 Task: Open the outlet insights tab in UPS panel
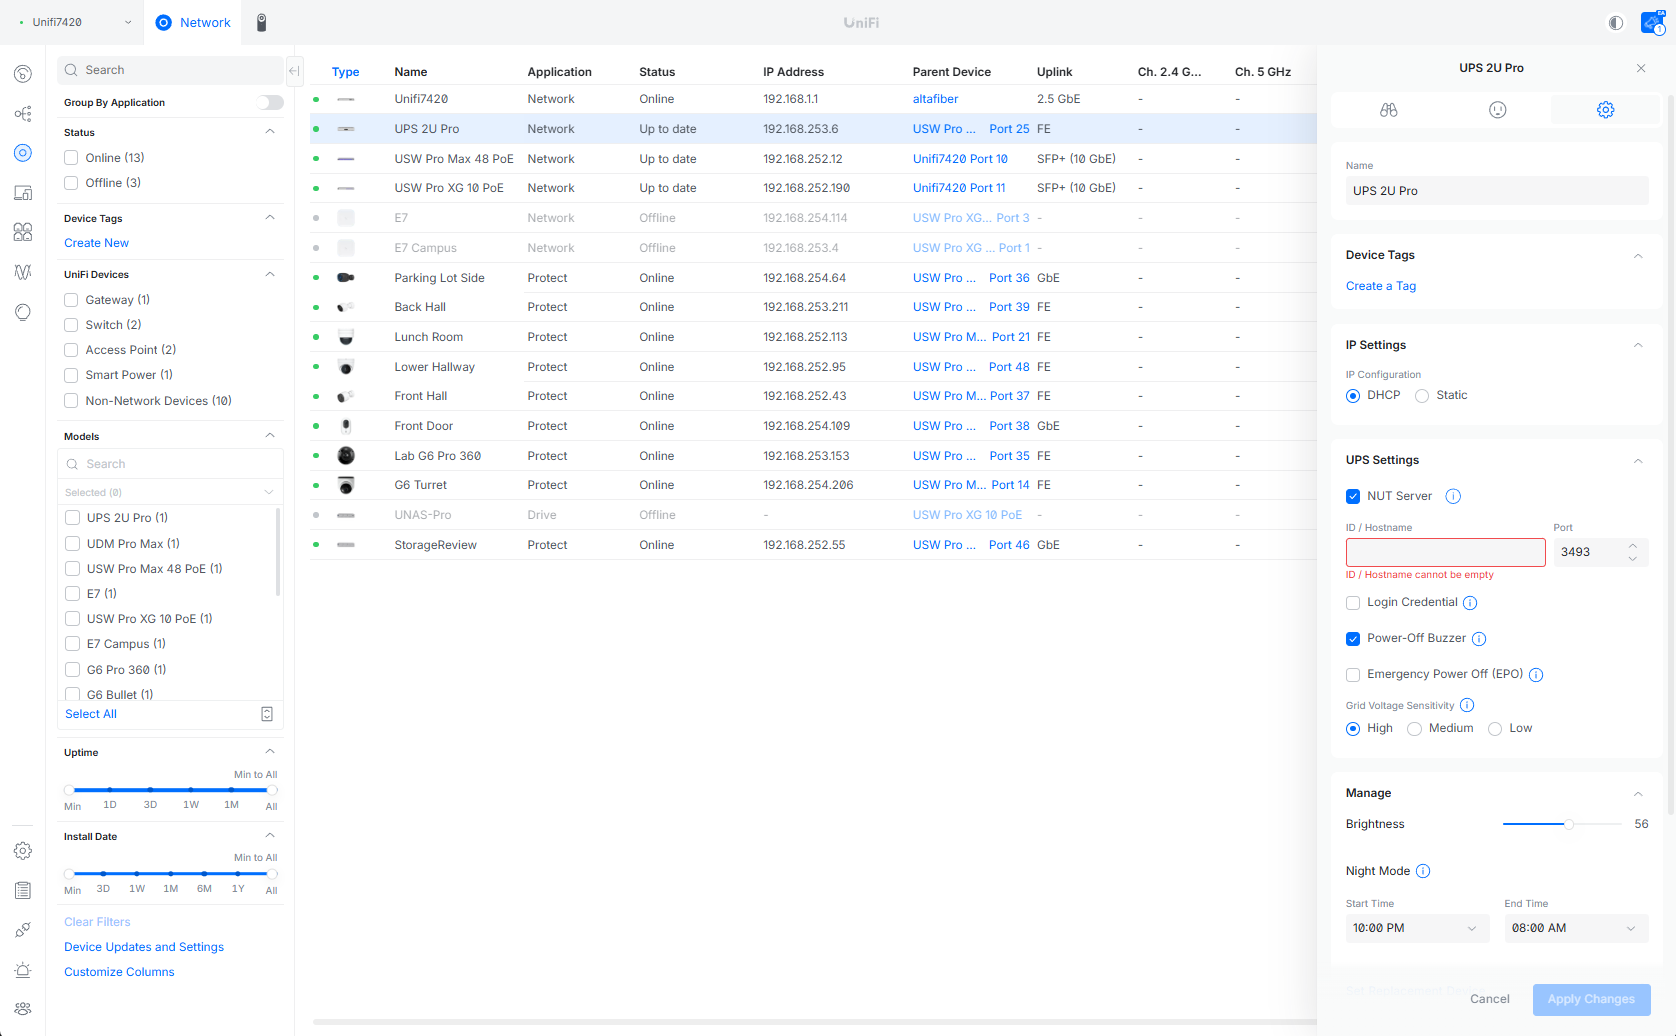coord(1497,110)
